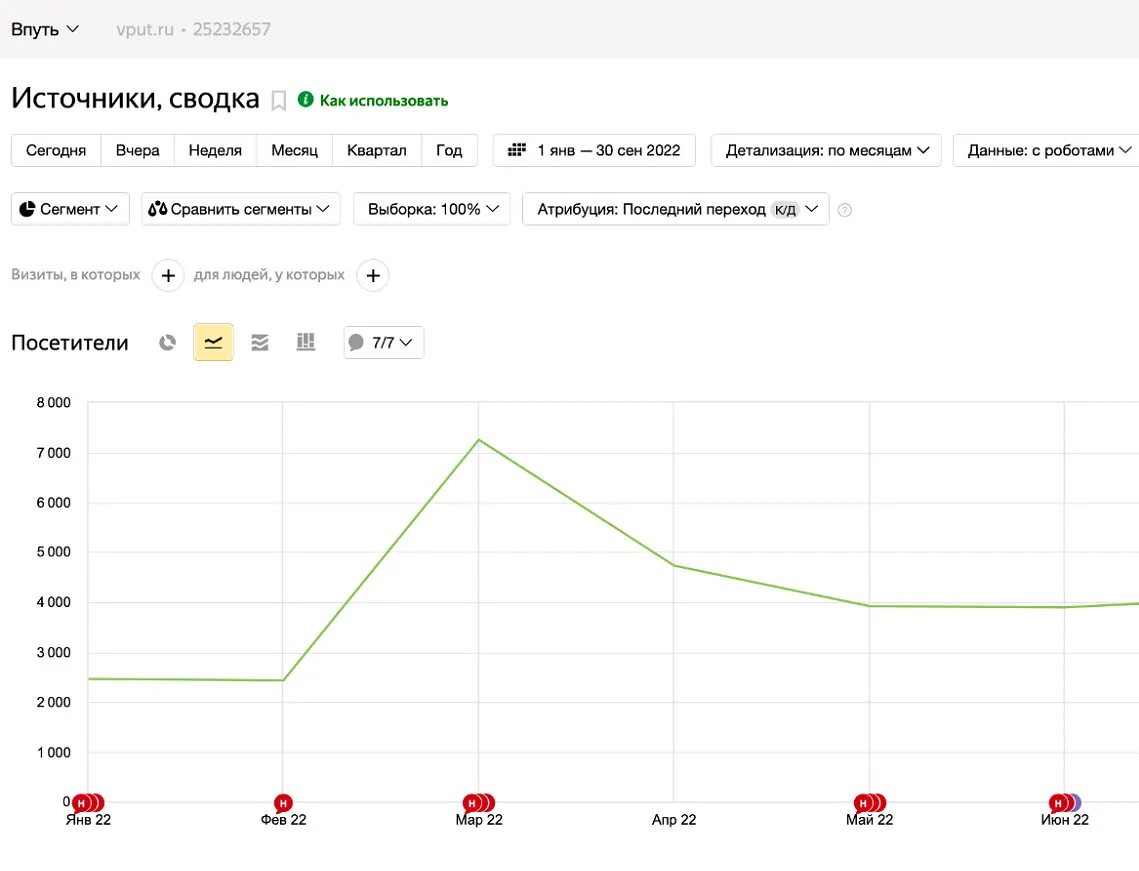Open the Как использовать help link

pyautogui.click(x=383, y=101)
